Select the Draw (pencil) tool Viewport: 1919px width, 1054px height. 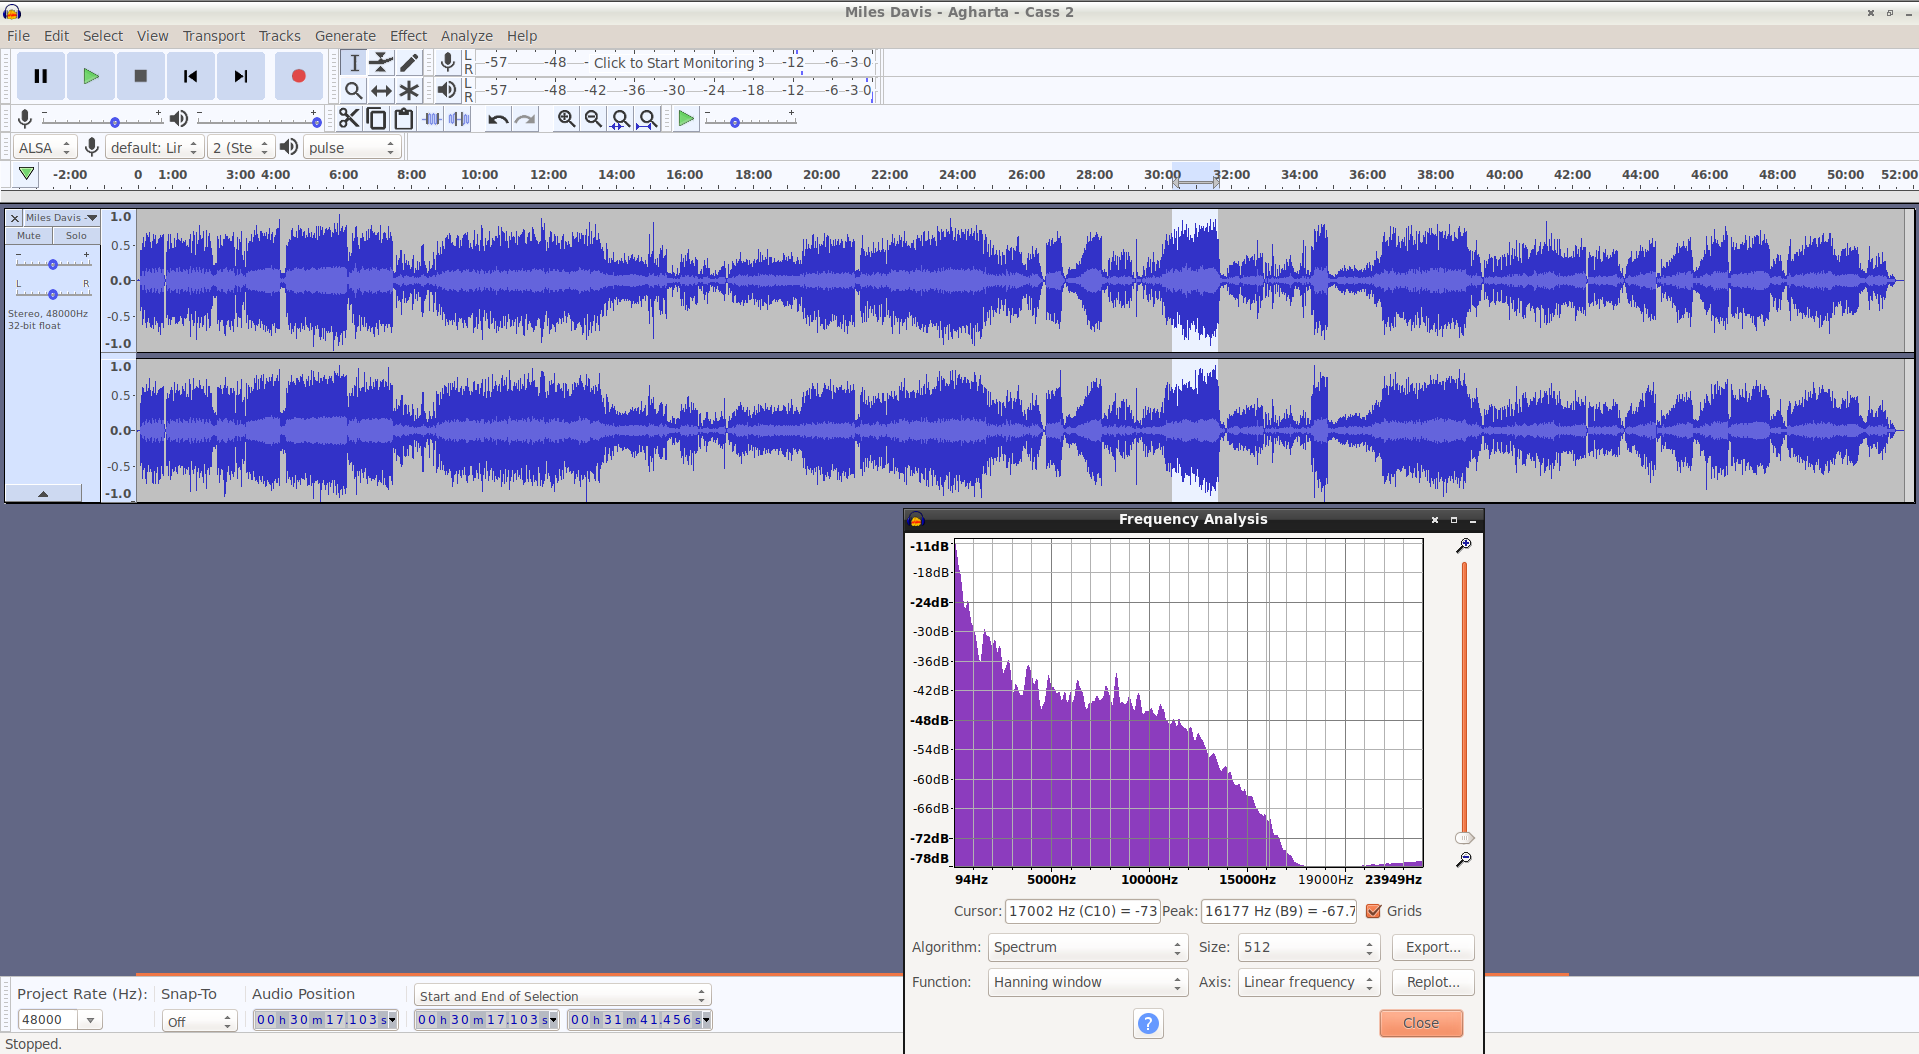tap(409, 63)
